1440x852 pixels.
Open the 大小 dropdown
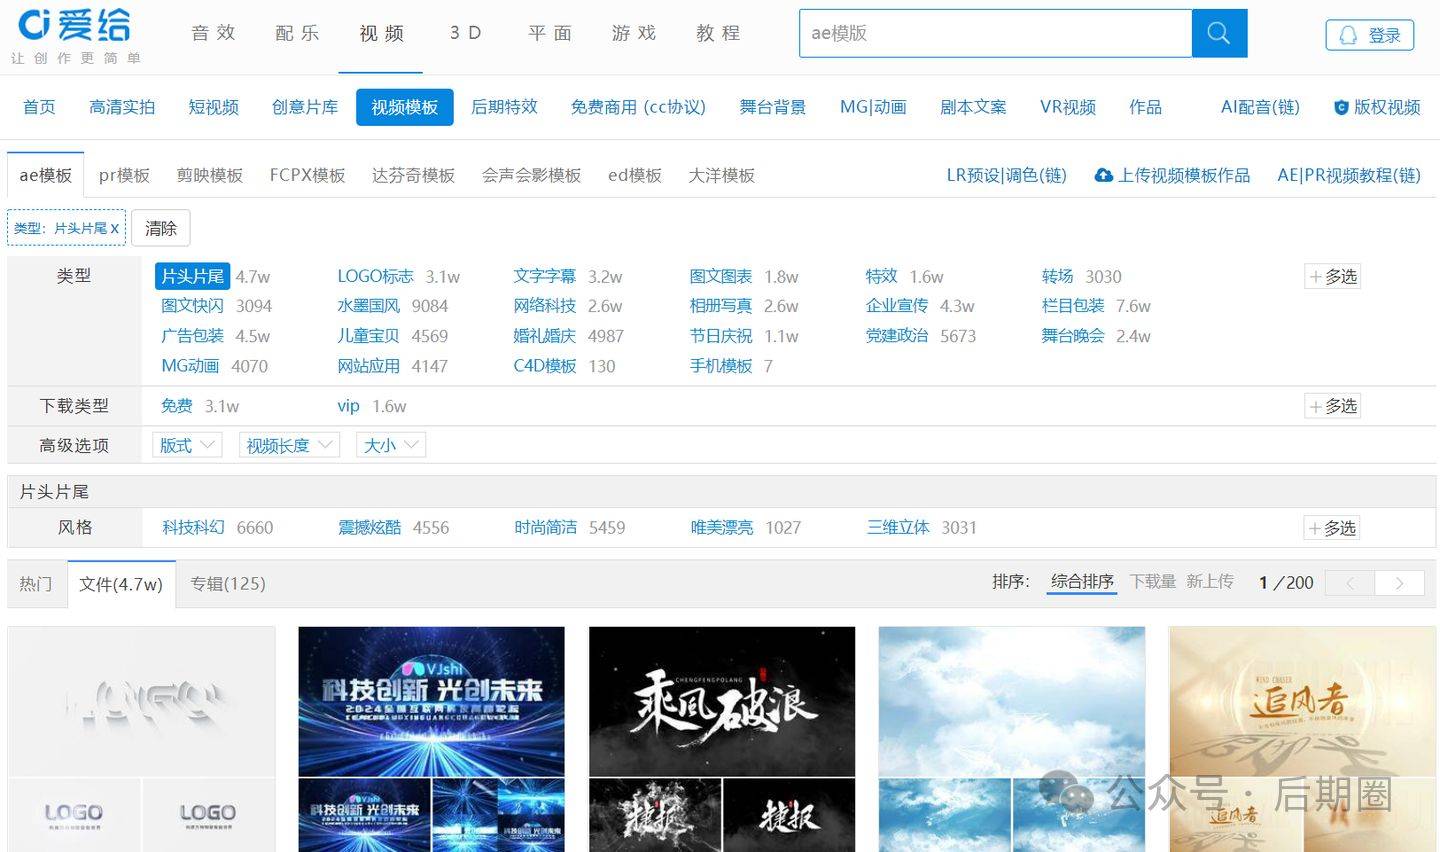coord(390,444)
